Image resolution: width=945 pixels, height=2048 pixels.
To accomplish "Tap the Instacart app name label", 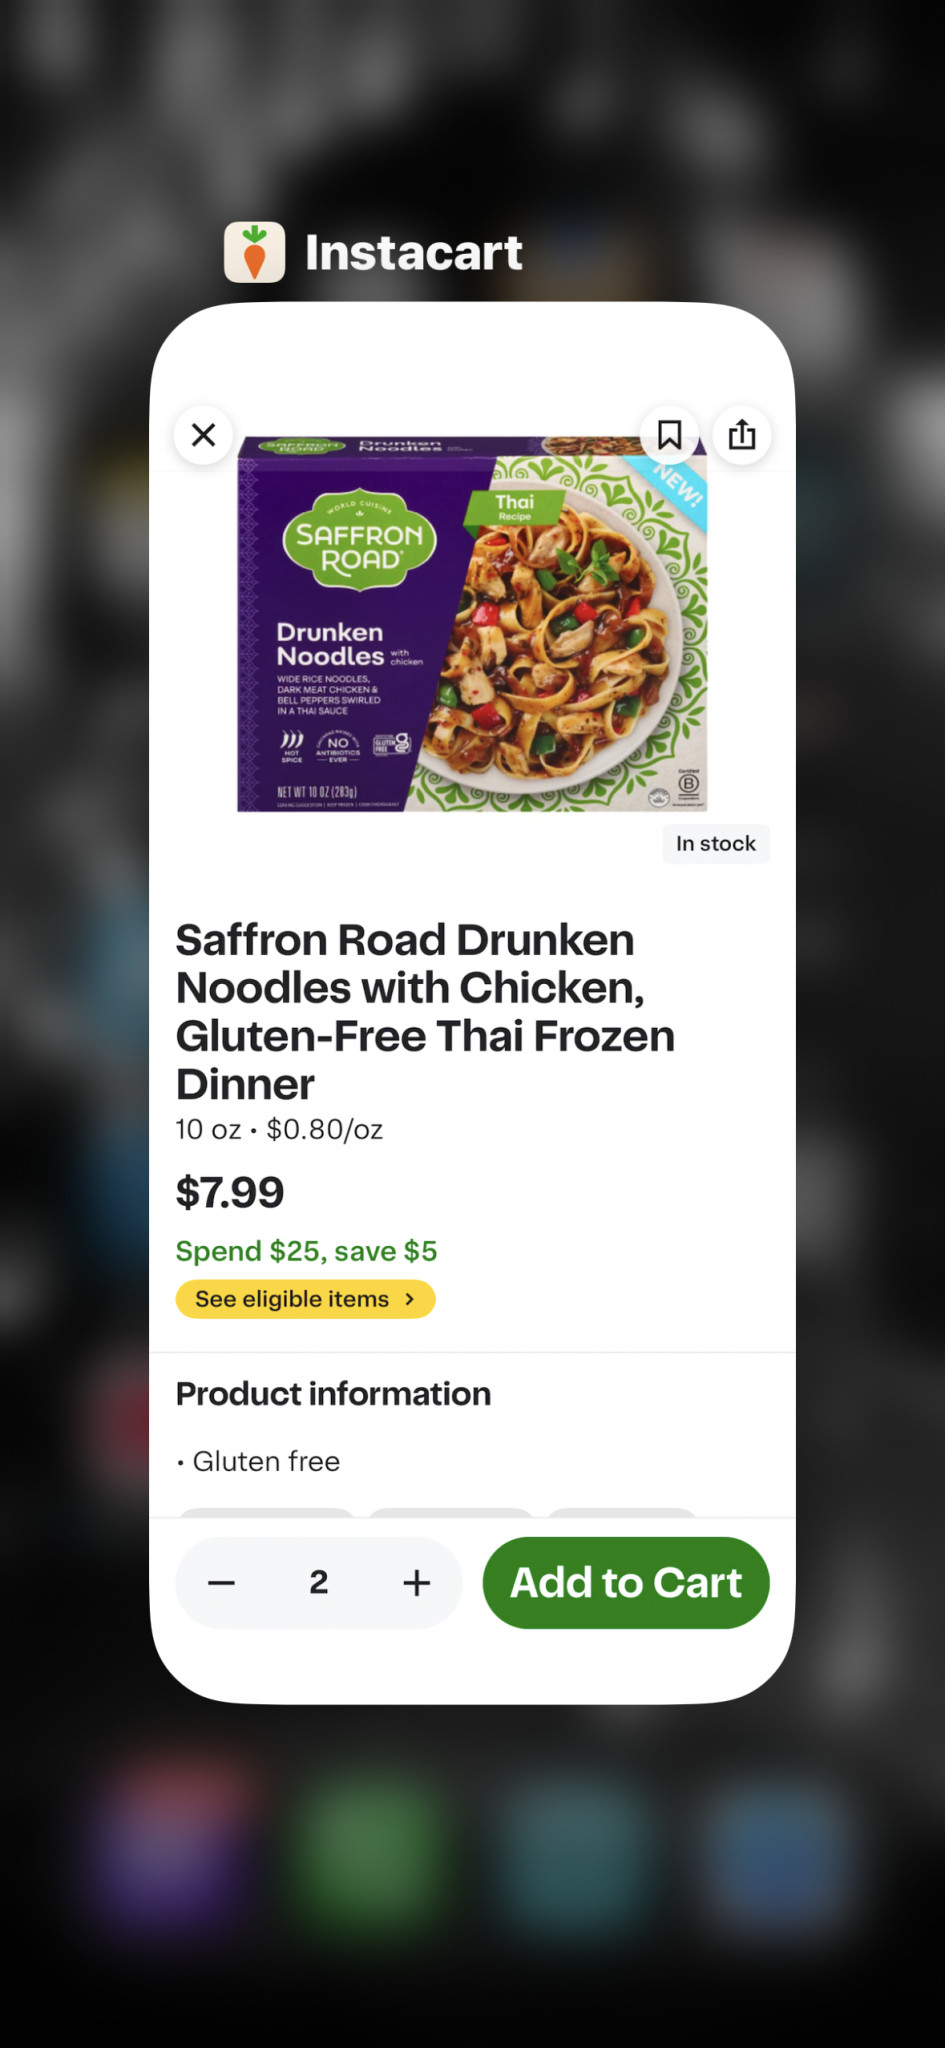I will coord(413,252).
